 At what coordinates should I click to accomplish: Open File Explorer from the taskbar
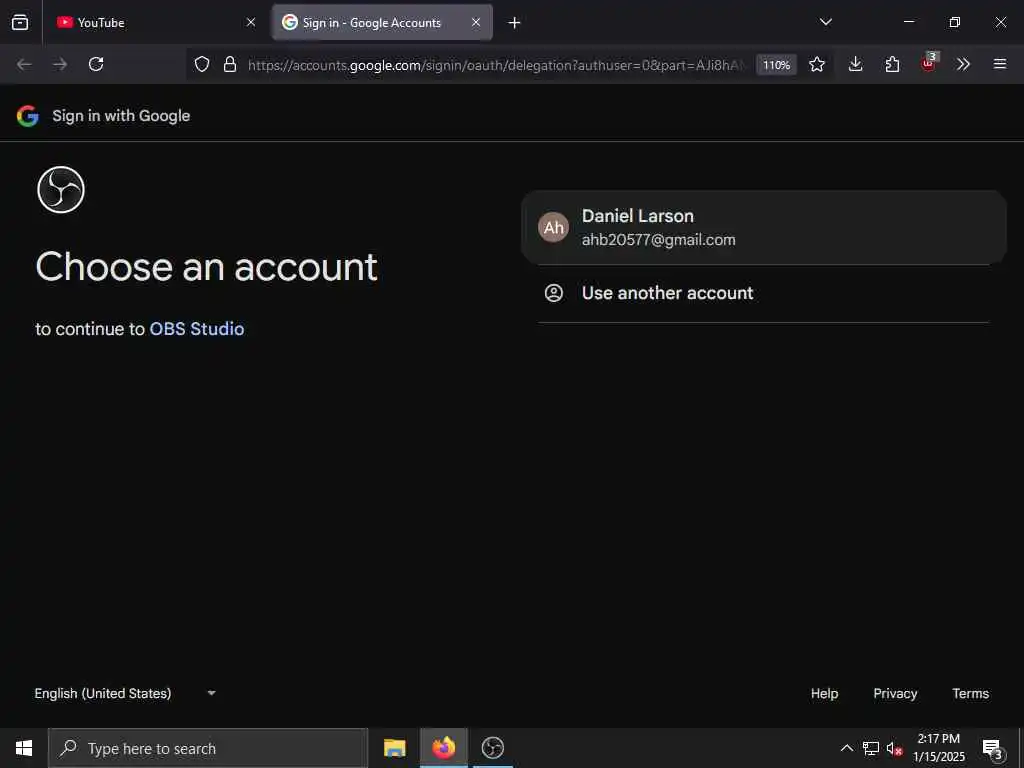pos(394,748)
